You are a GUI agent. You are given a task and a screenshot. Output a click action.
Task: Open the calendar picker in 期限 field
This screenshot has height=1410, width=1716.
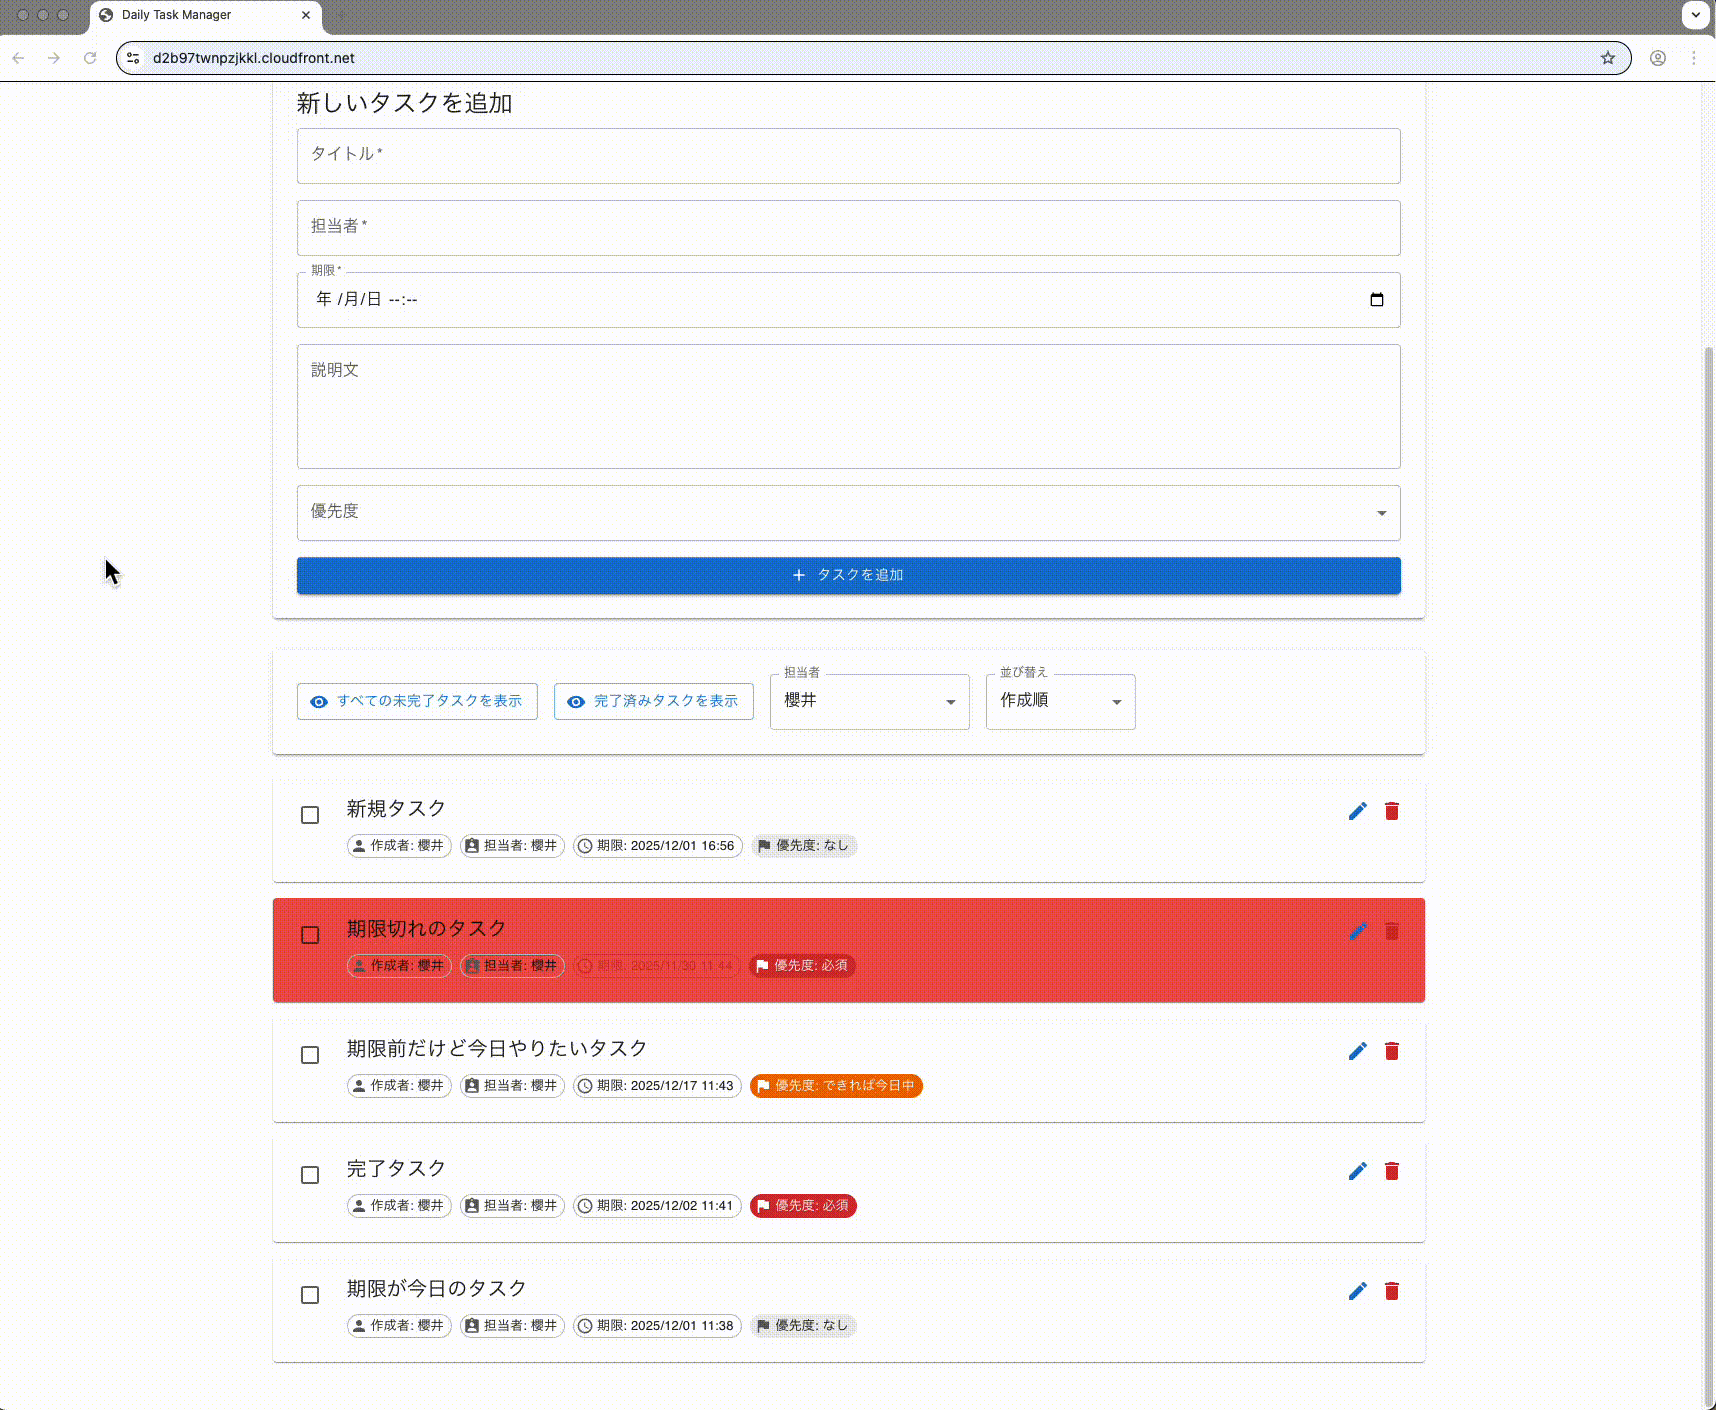pos(1376,300)
